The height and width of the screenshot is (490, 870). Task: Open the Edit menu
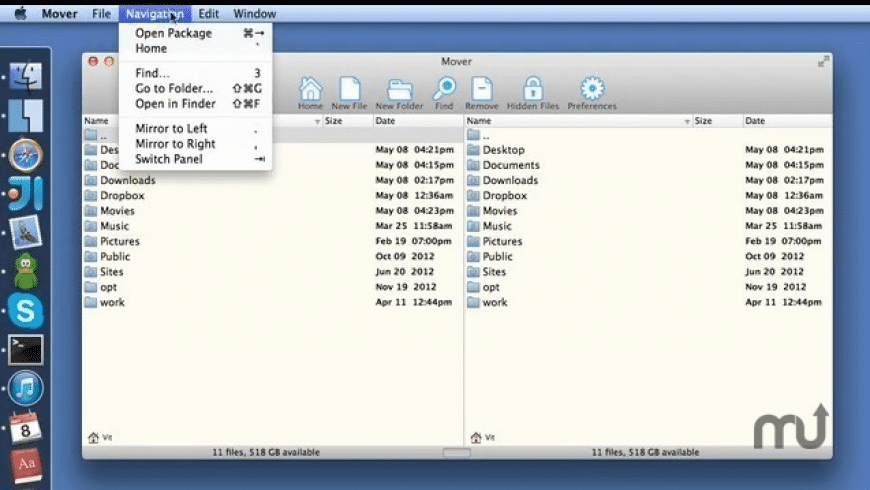tap(209, 13)
